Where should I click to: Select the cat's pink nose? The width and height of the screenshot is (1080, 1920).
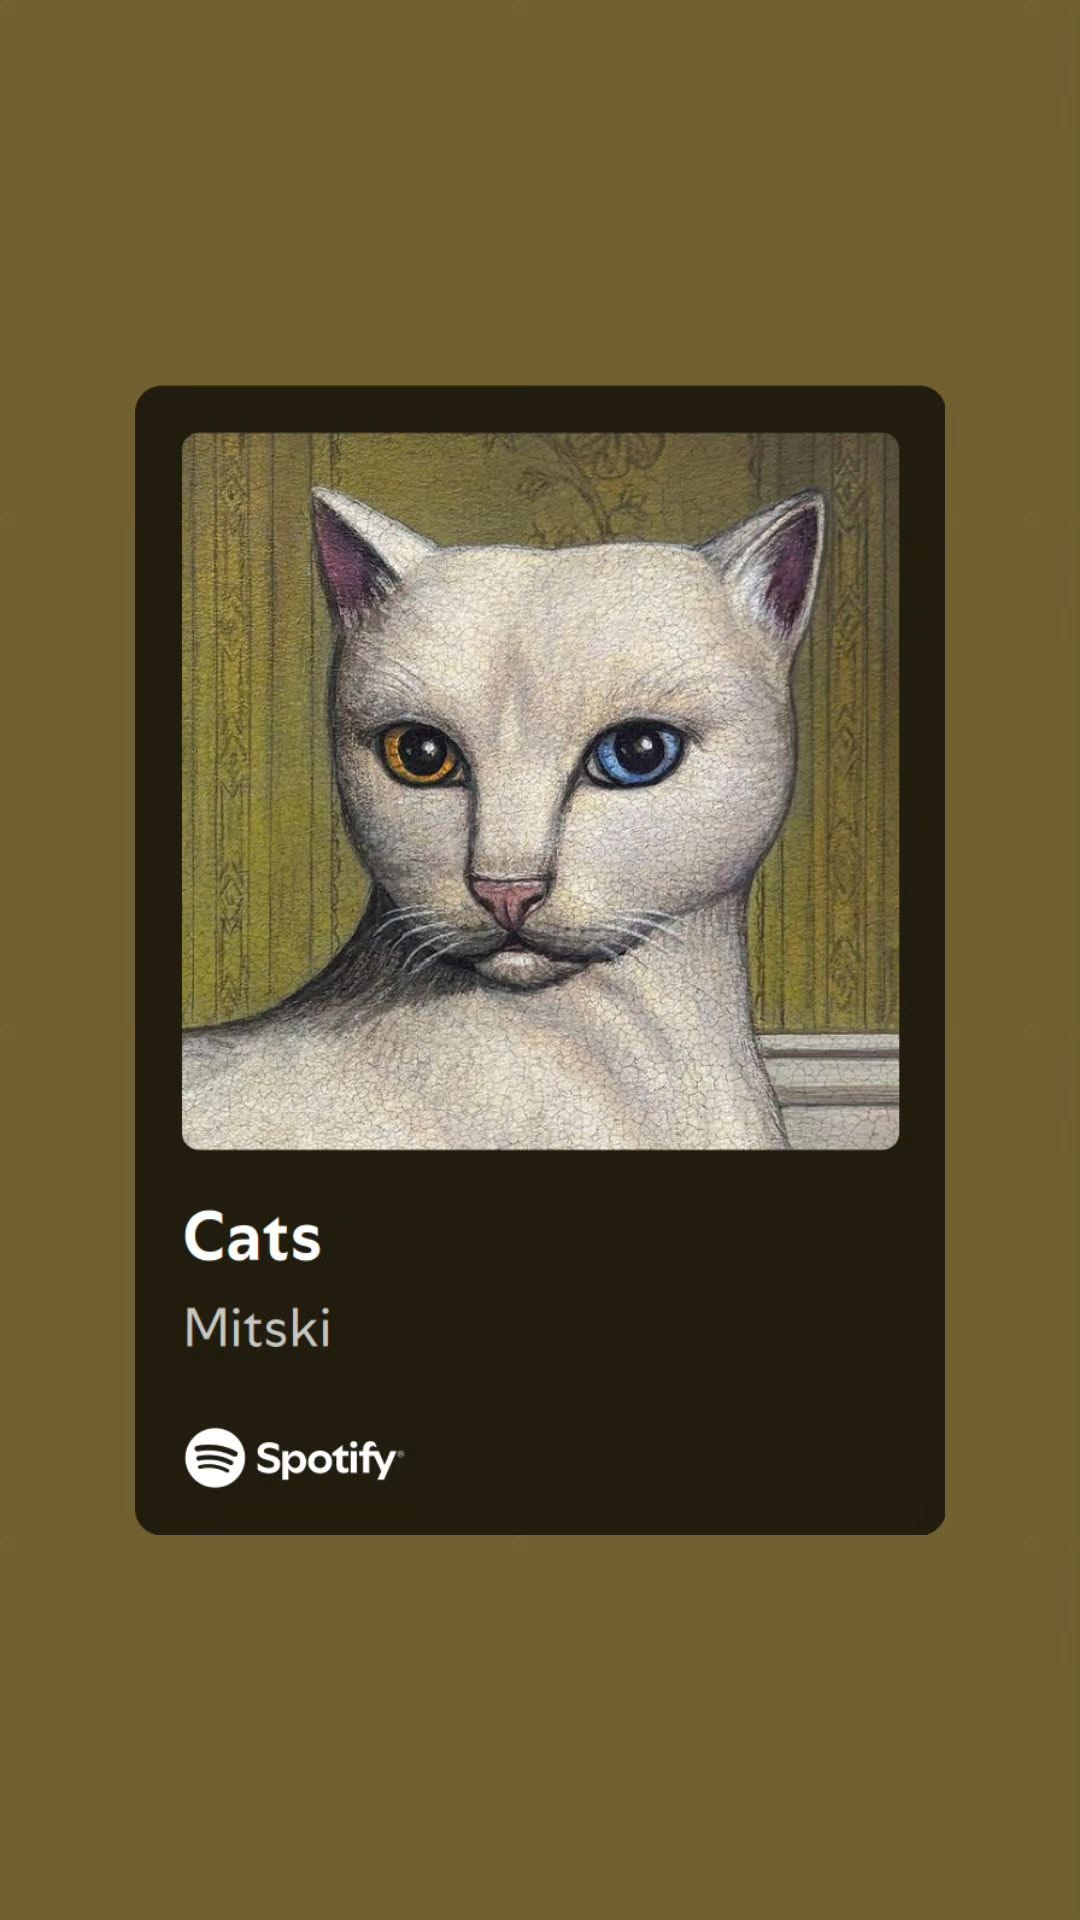(x=509, y=898)
